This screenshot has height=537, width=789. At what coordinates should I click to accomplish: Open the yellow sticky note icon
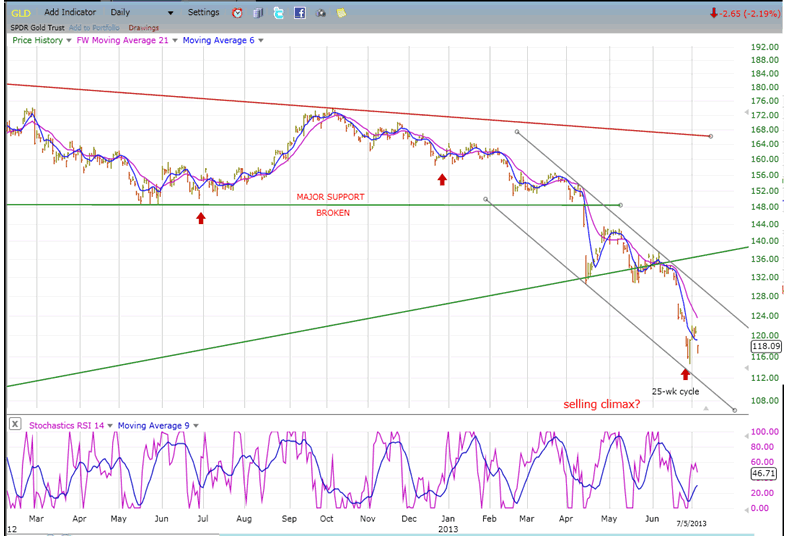341,13
